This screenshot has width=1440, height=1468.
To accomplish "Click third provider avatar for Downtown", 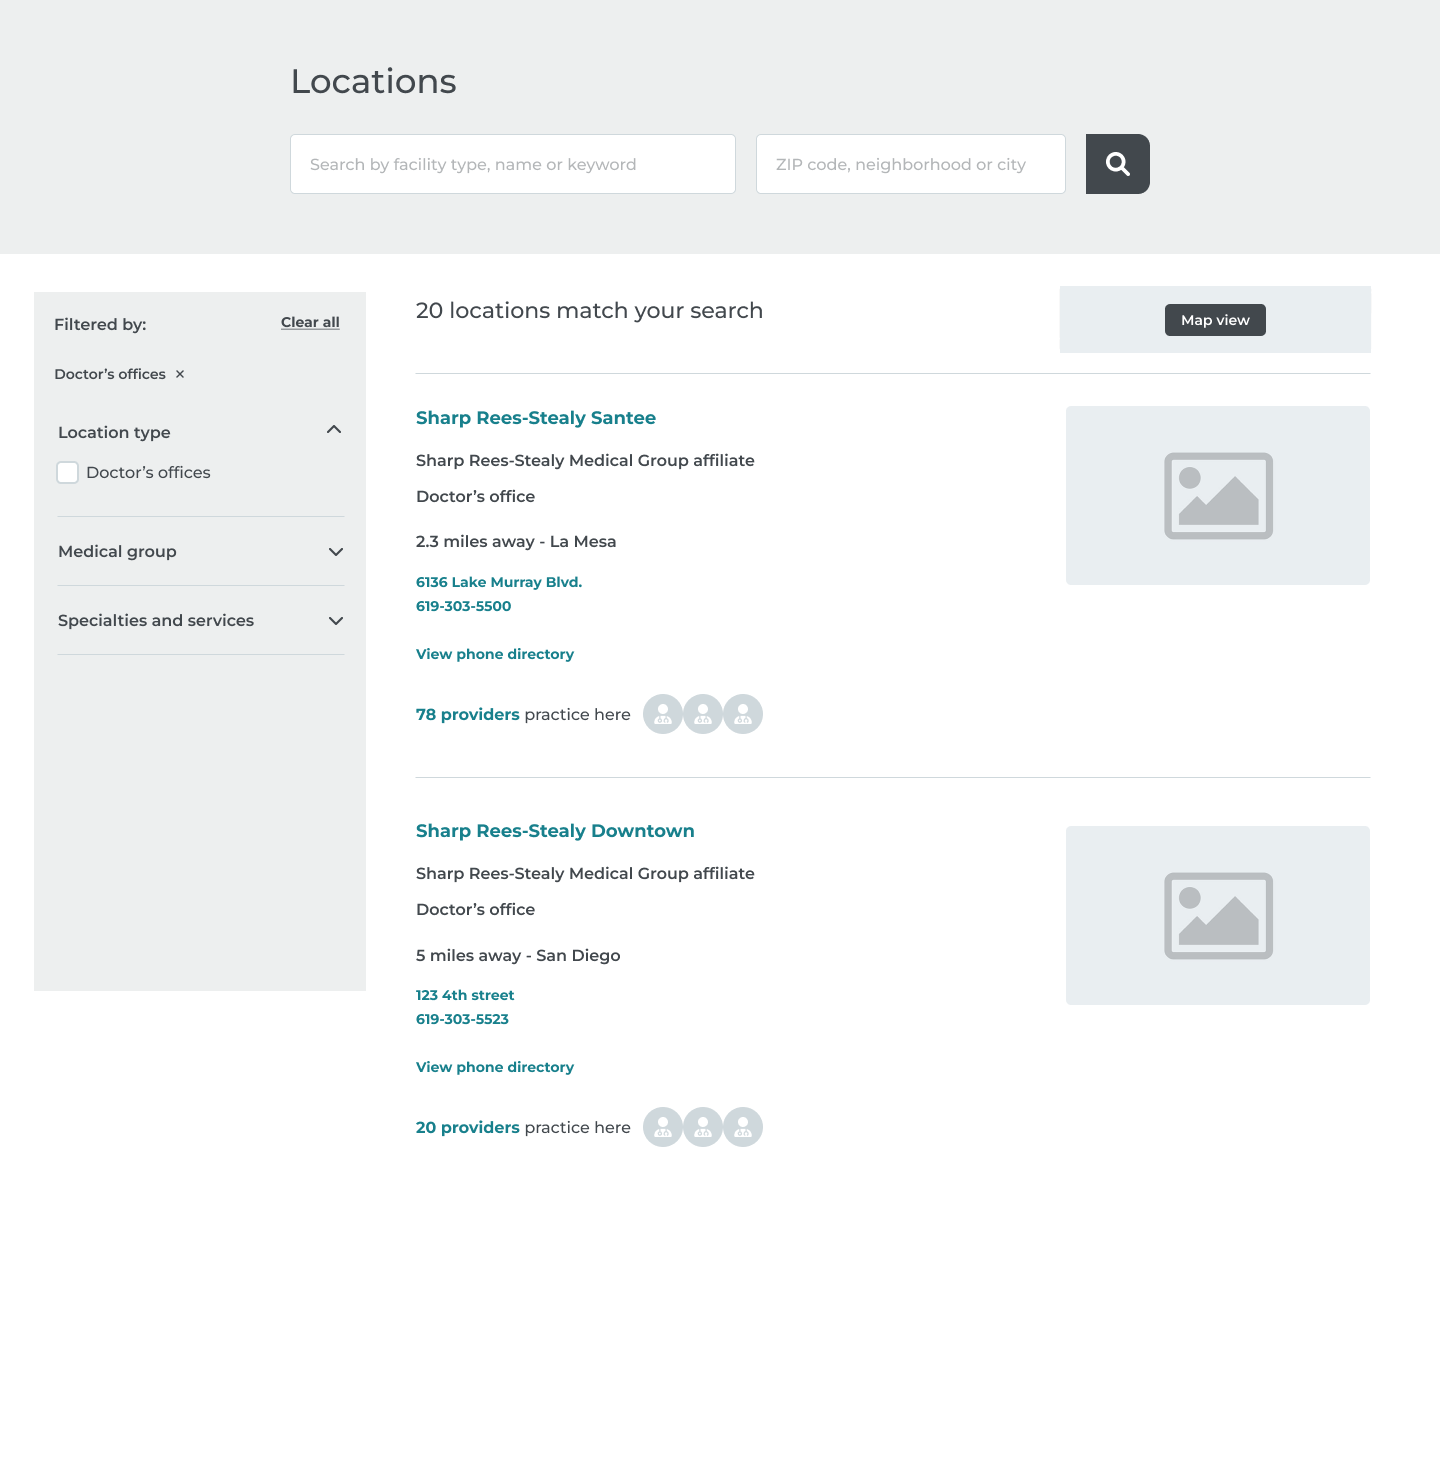I will point(743,1127).
